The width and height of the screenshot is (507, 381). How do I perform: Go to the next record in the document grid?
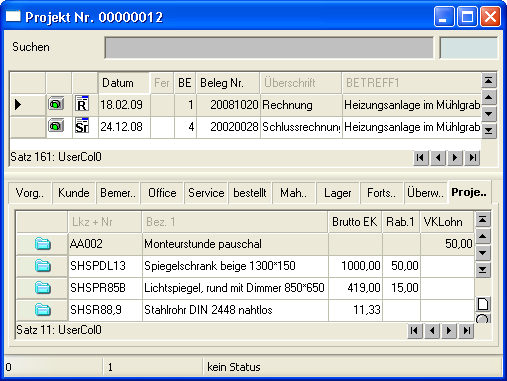pos(455,157)
